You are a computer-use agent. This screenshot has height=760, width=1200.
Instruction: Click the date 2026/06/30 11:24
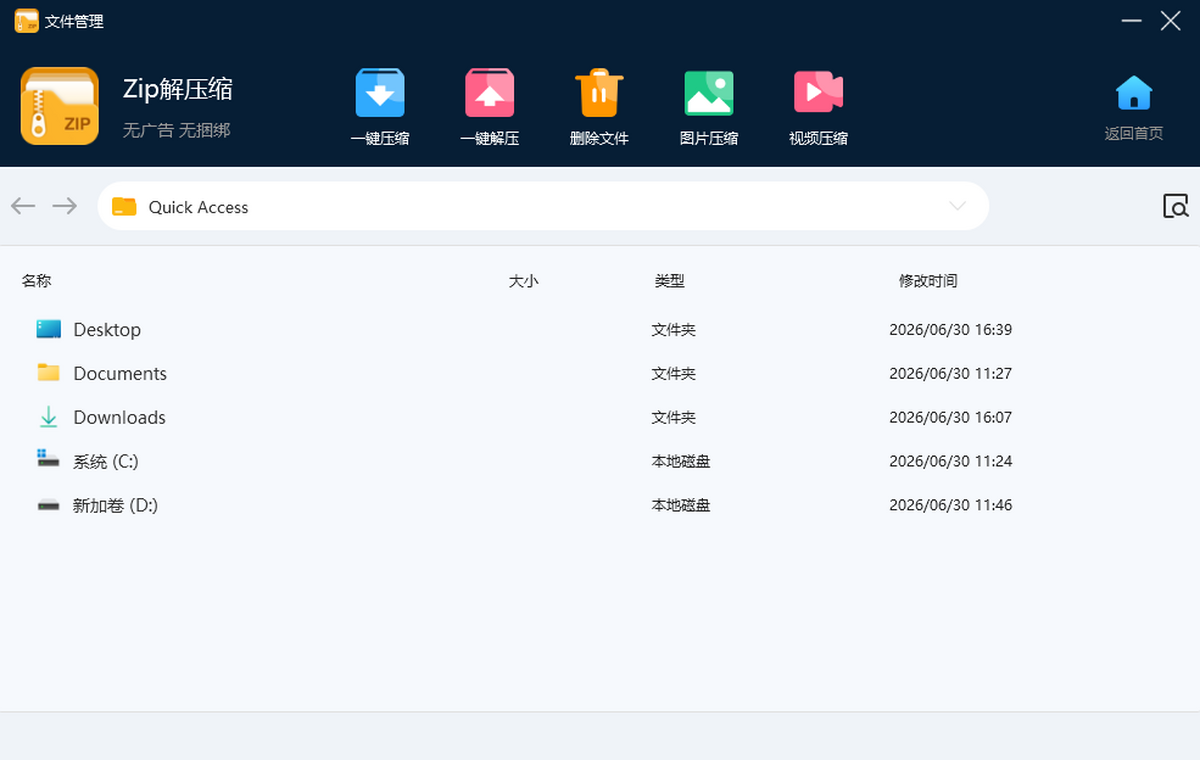click(x=950, y=461)
